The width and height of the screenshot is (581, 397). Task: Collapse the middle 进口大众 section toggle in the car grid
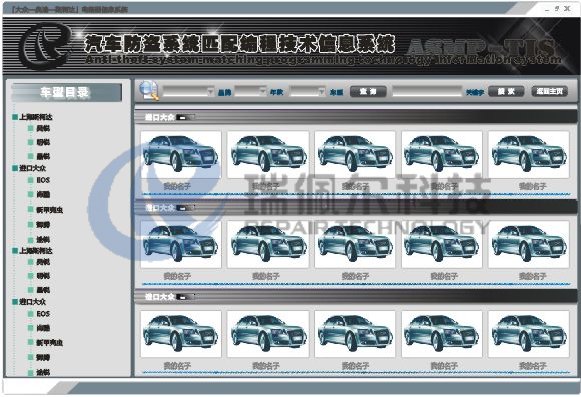click(185, 208)
